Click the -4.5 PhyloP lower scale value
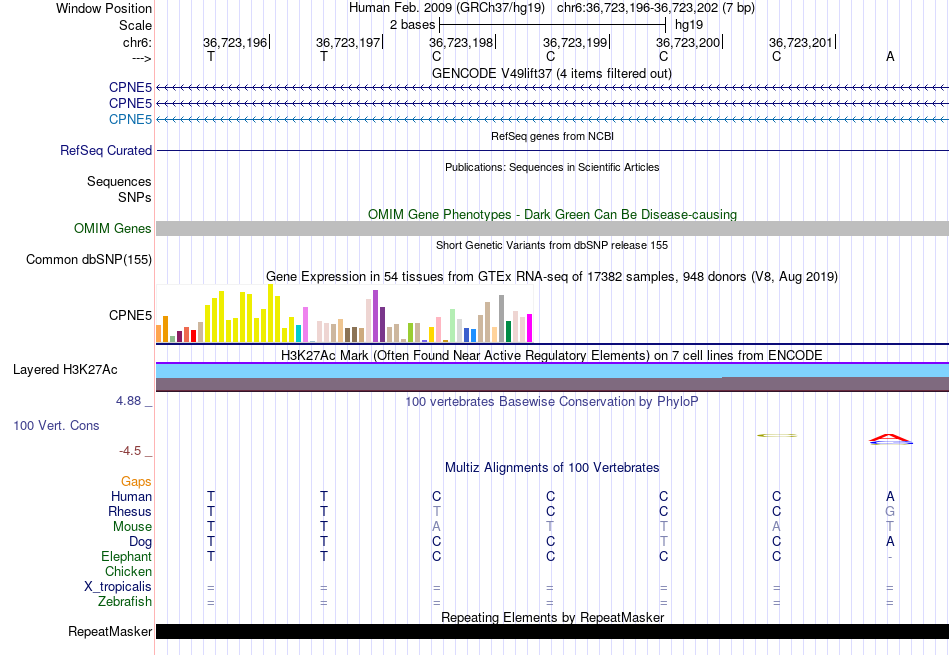Image resolution: width=950 pixels, height=655 pixels. [130, 450]
